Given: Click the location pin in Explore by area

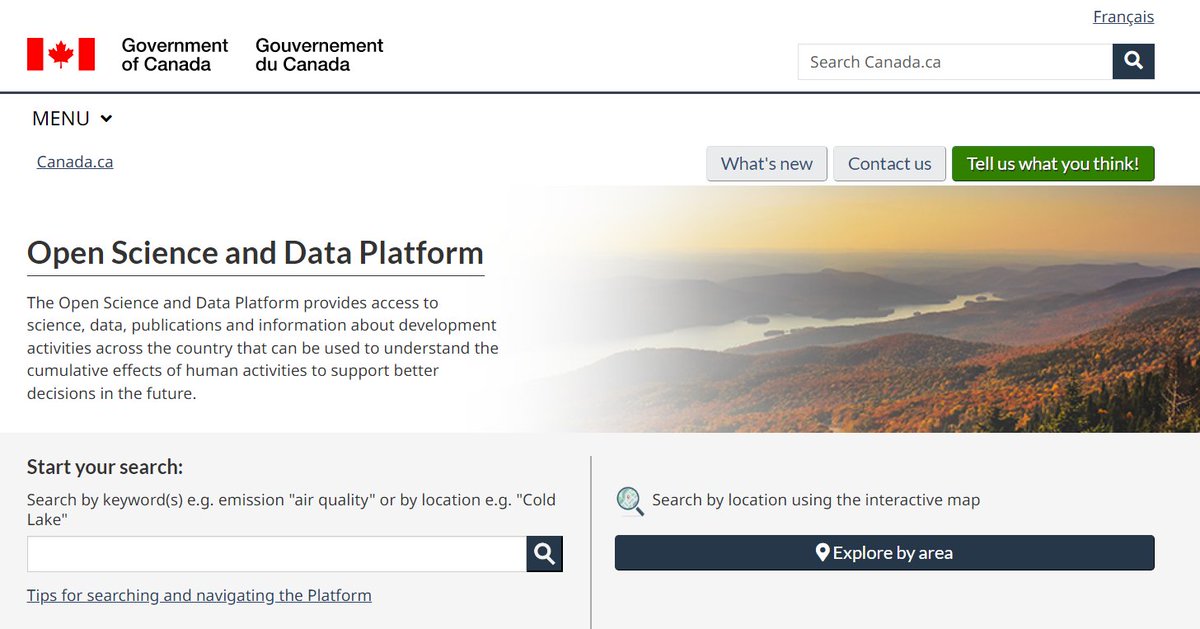Looking at the screenshot, I should (x=822, y=553).
